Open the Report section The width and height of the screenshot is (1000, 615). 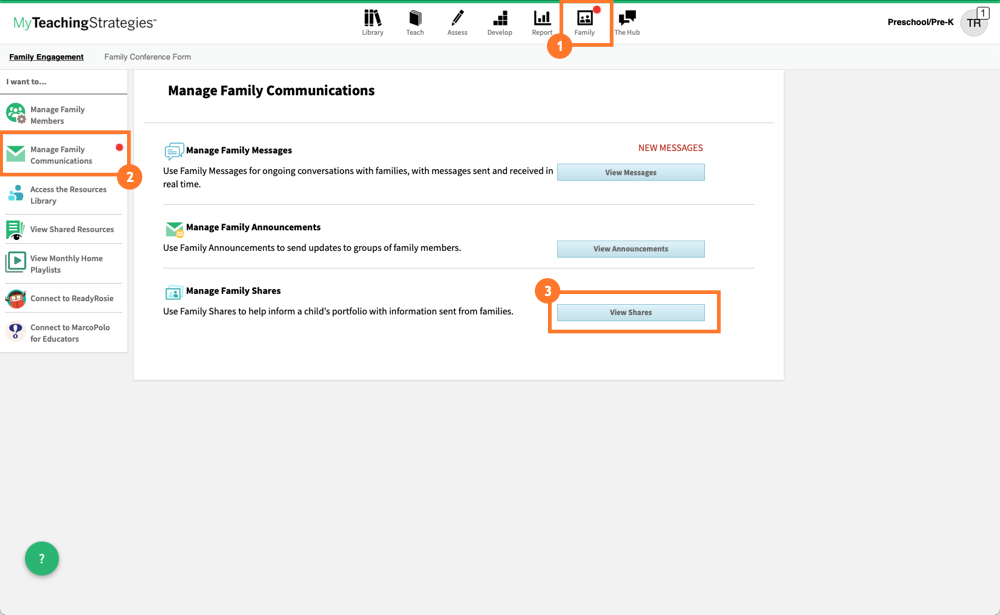coord(542,20)
